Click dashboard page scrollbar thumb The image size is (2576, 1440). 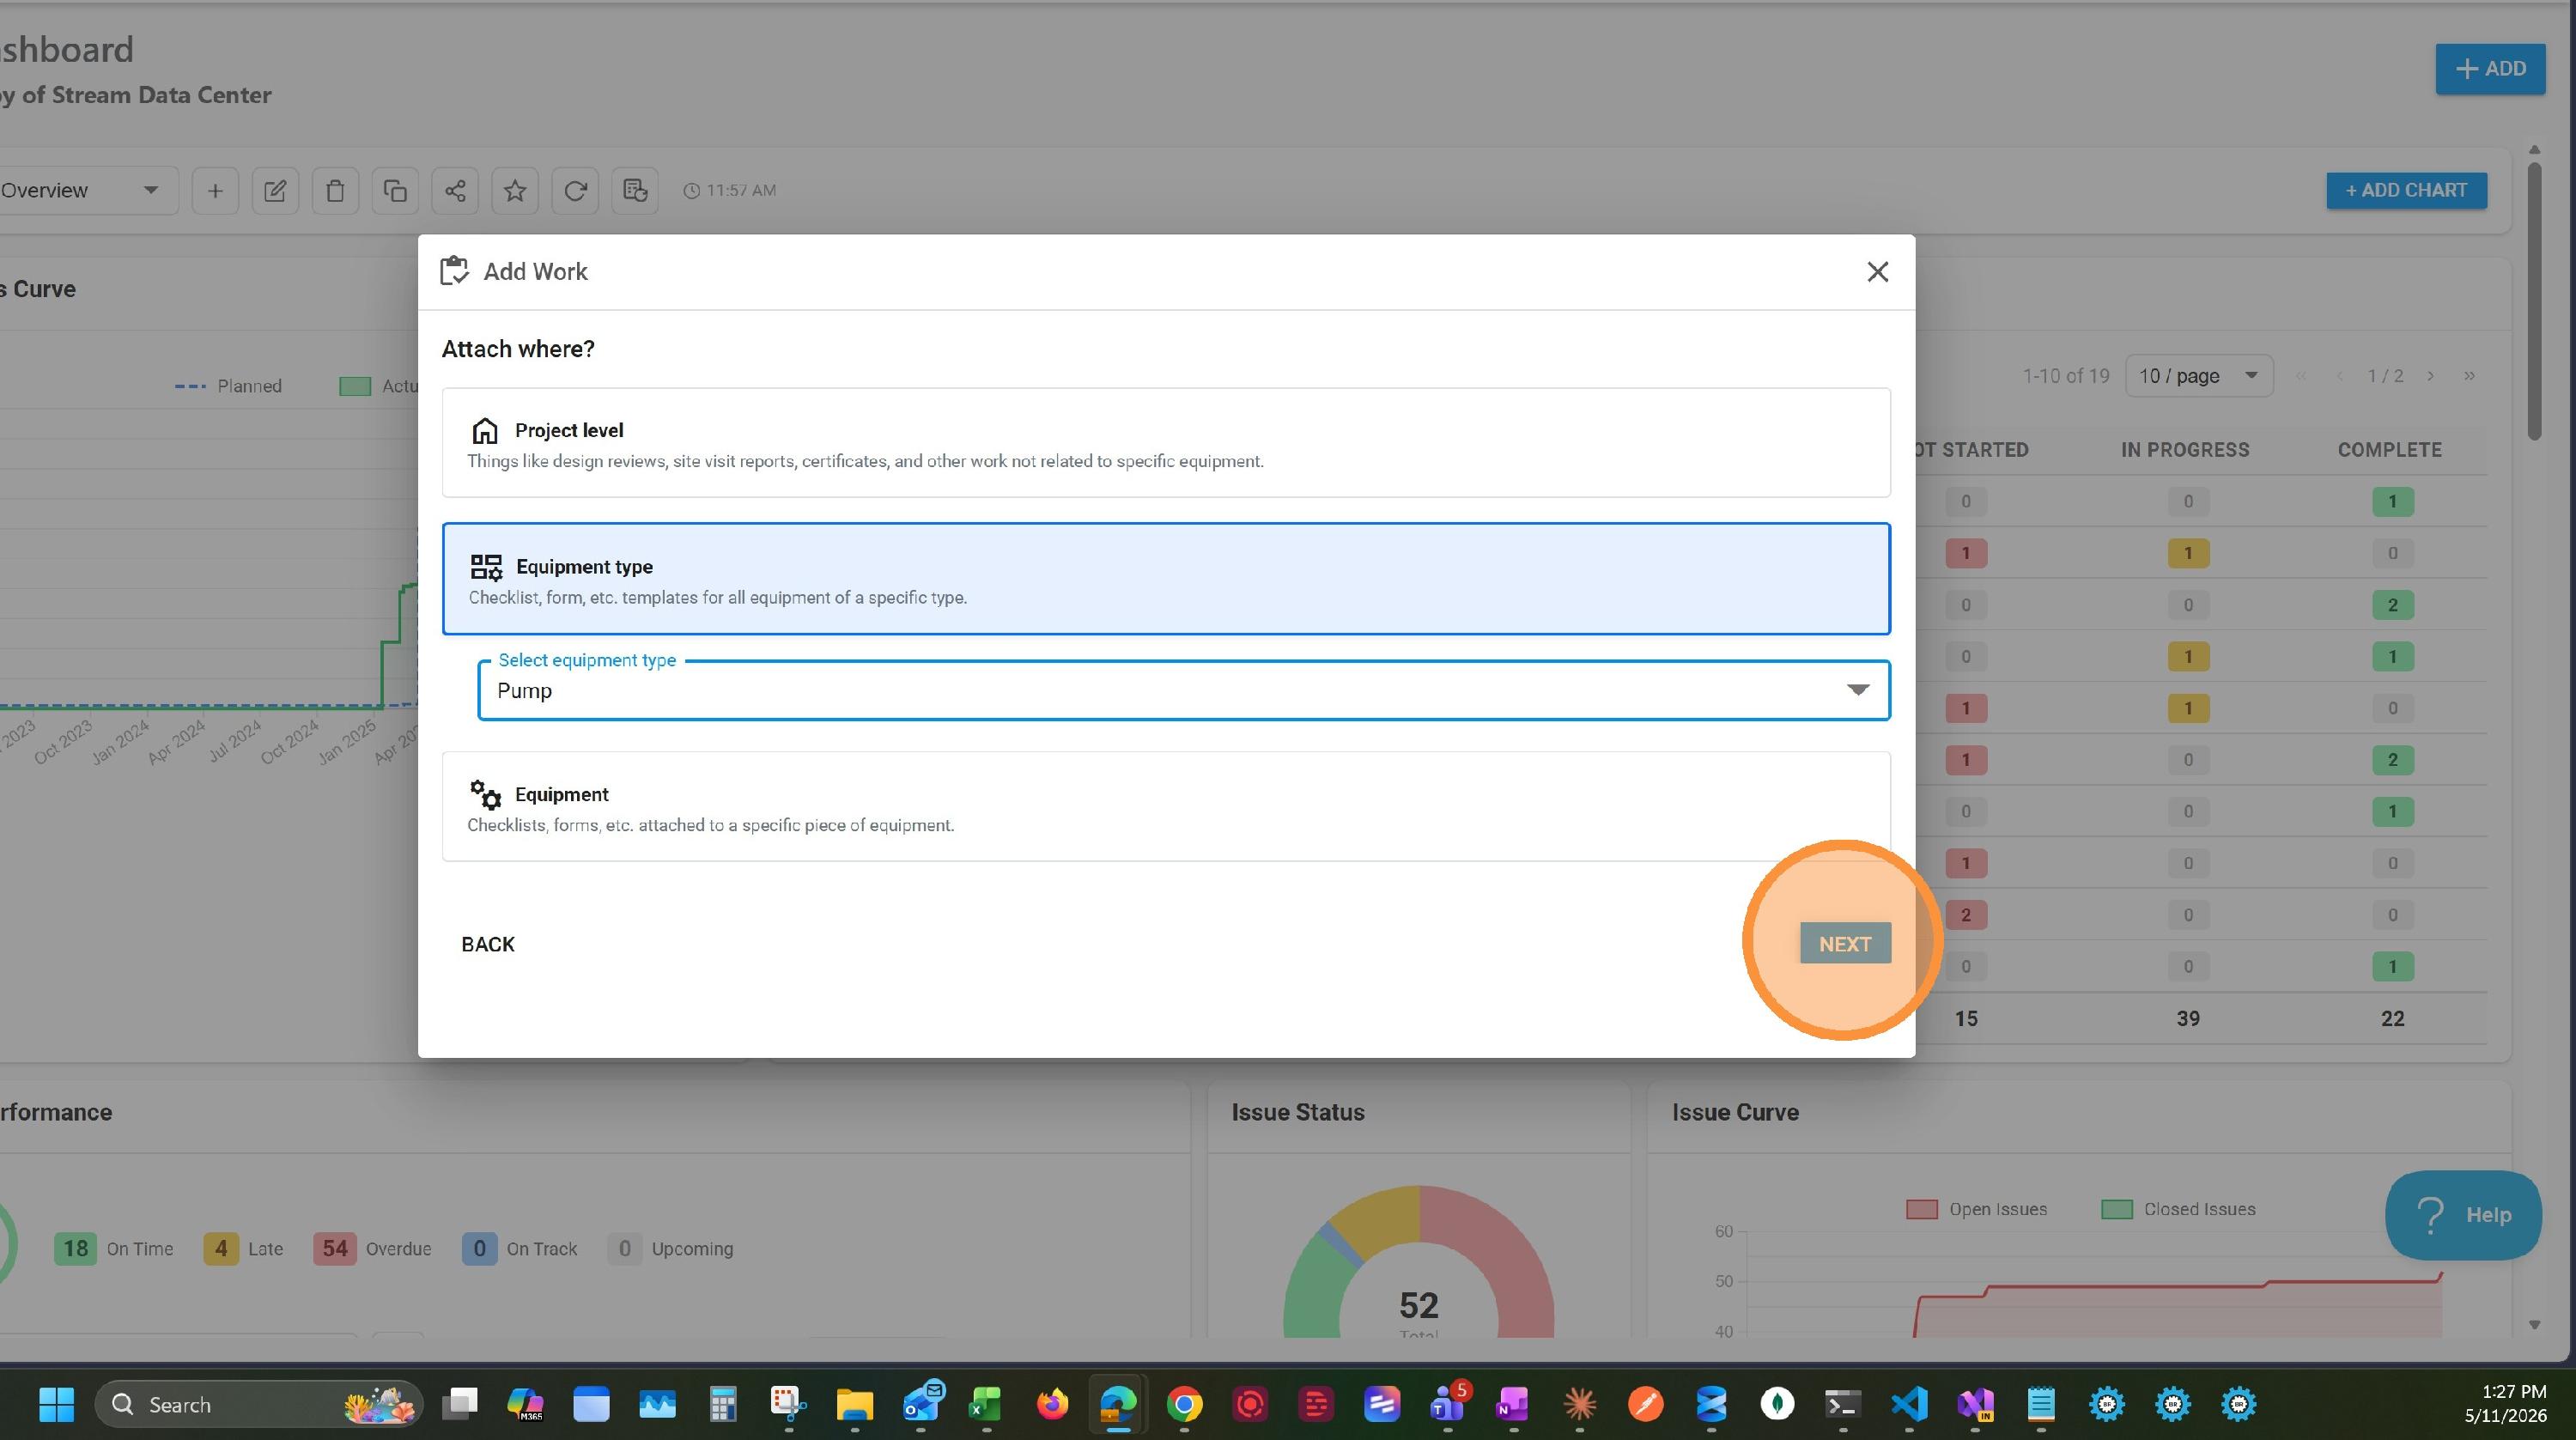pos(2534,300)
